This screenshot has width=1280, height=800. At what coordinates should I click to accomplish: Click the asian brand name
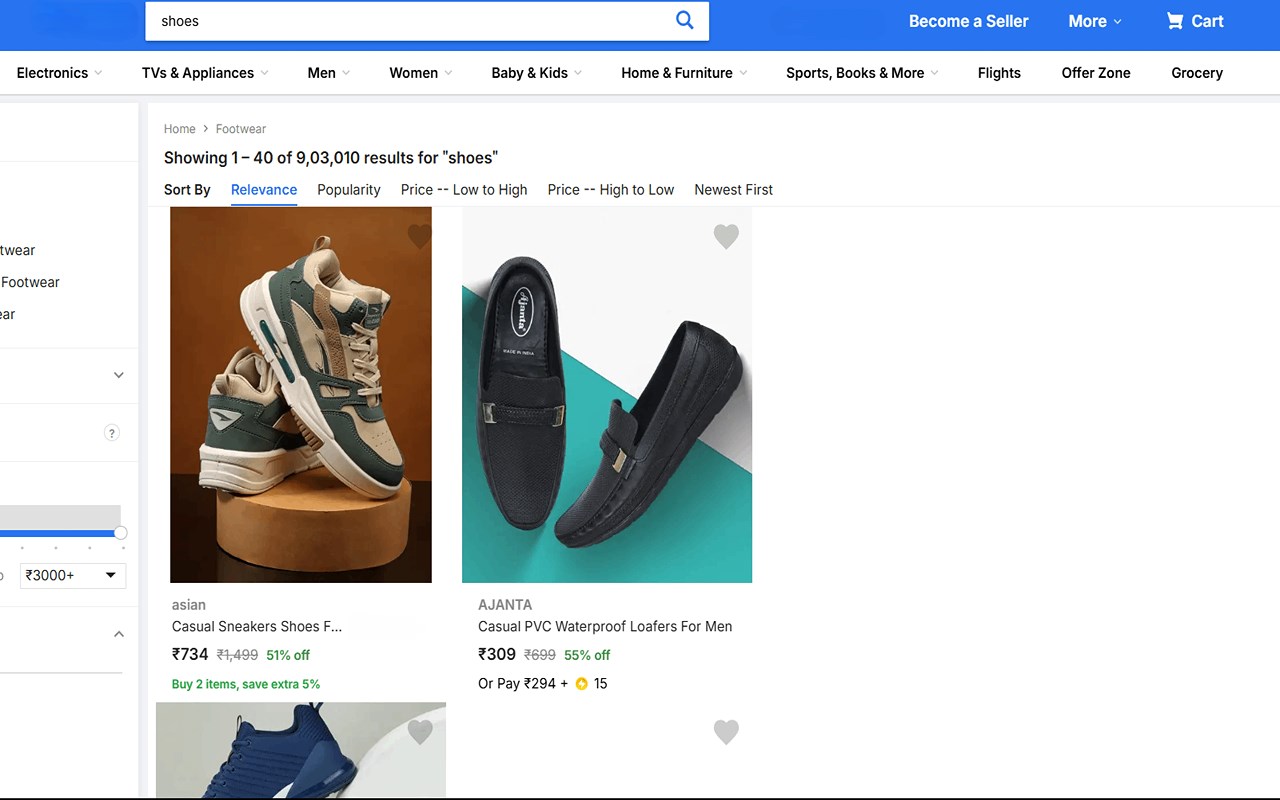pyautogui.click(x=189, y=605)
